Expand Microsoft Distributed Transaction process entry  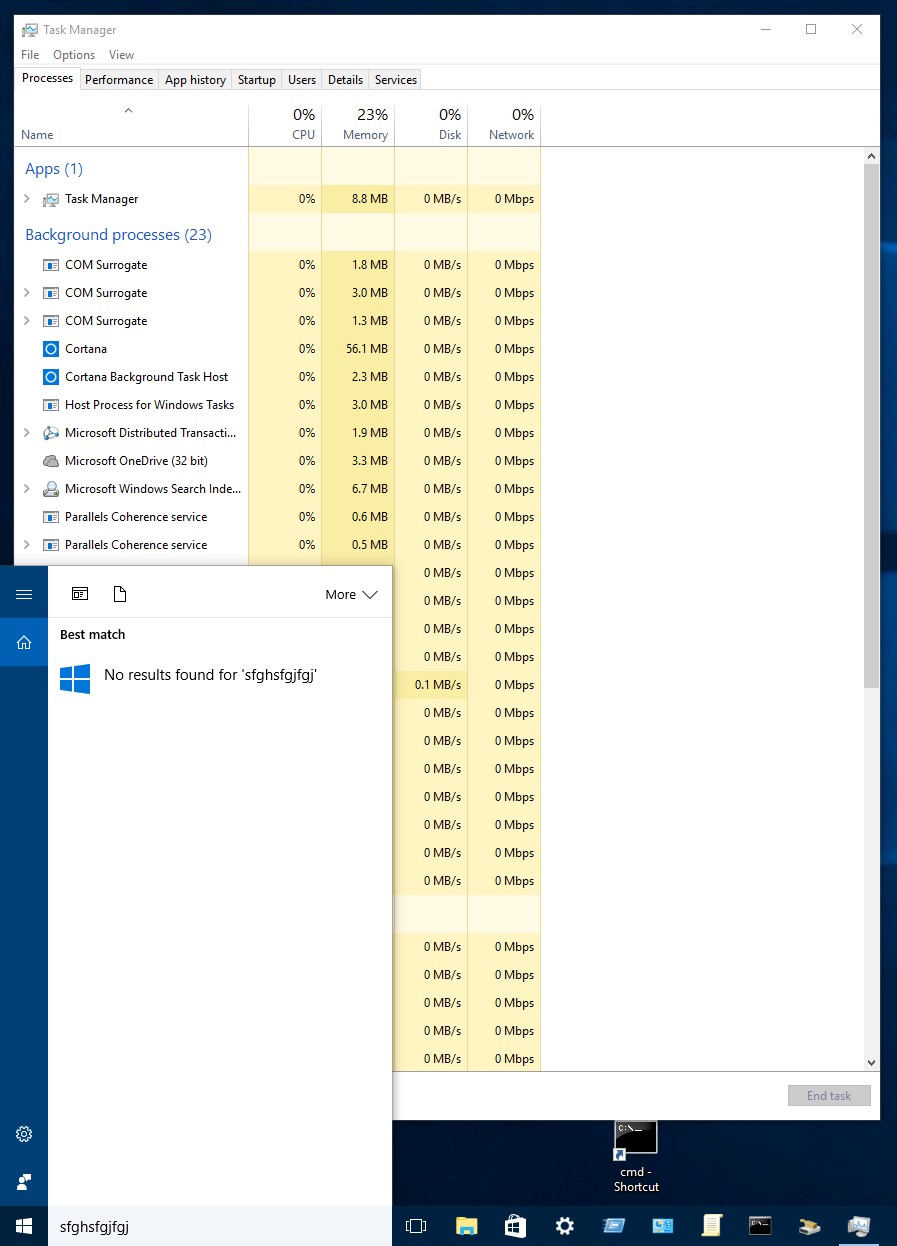(27, 433)
